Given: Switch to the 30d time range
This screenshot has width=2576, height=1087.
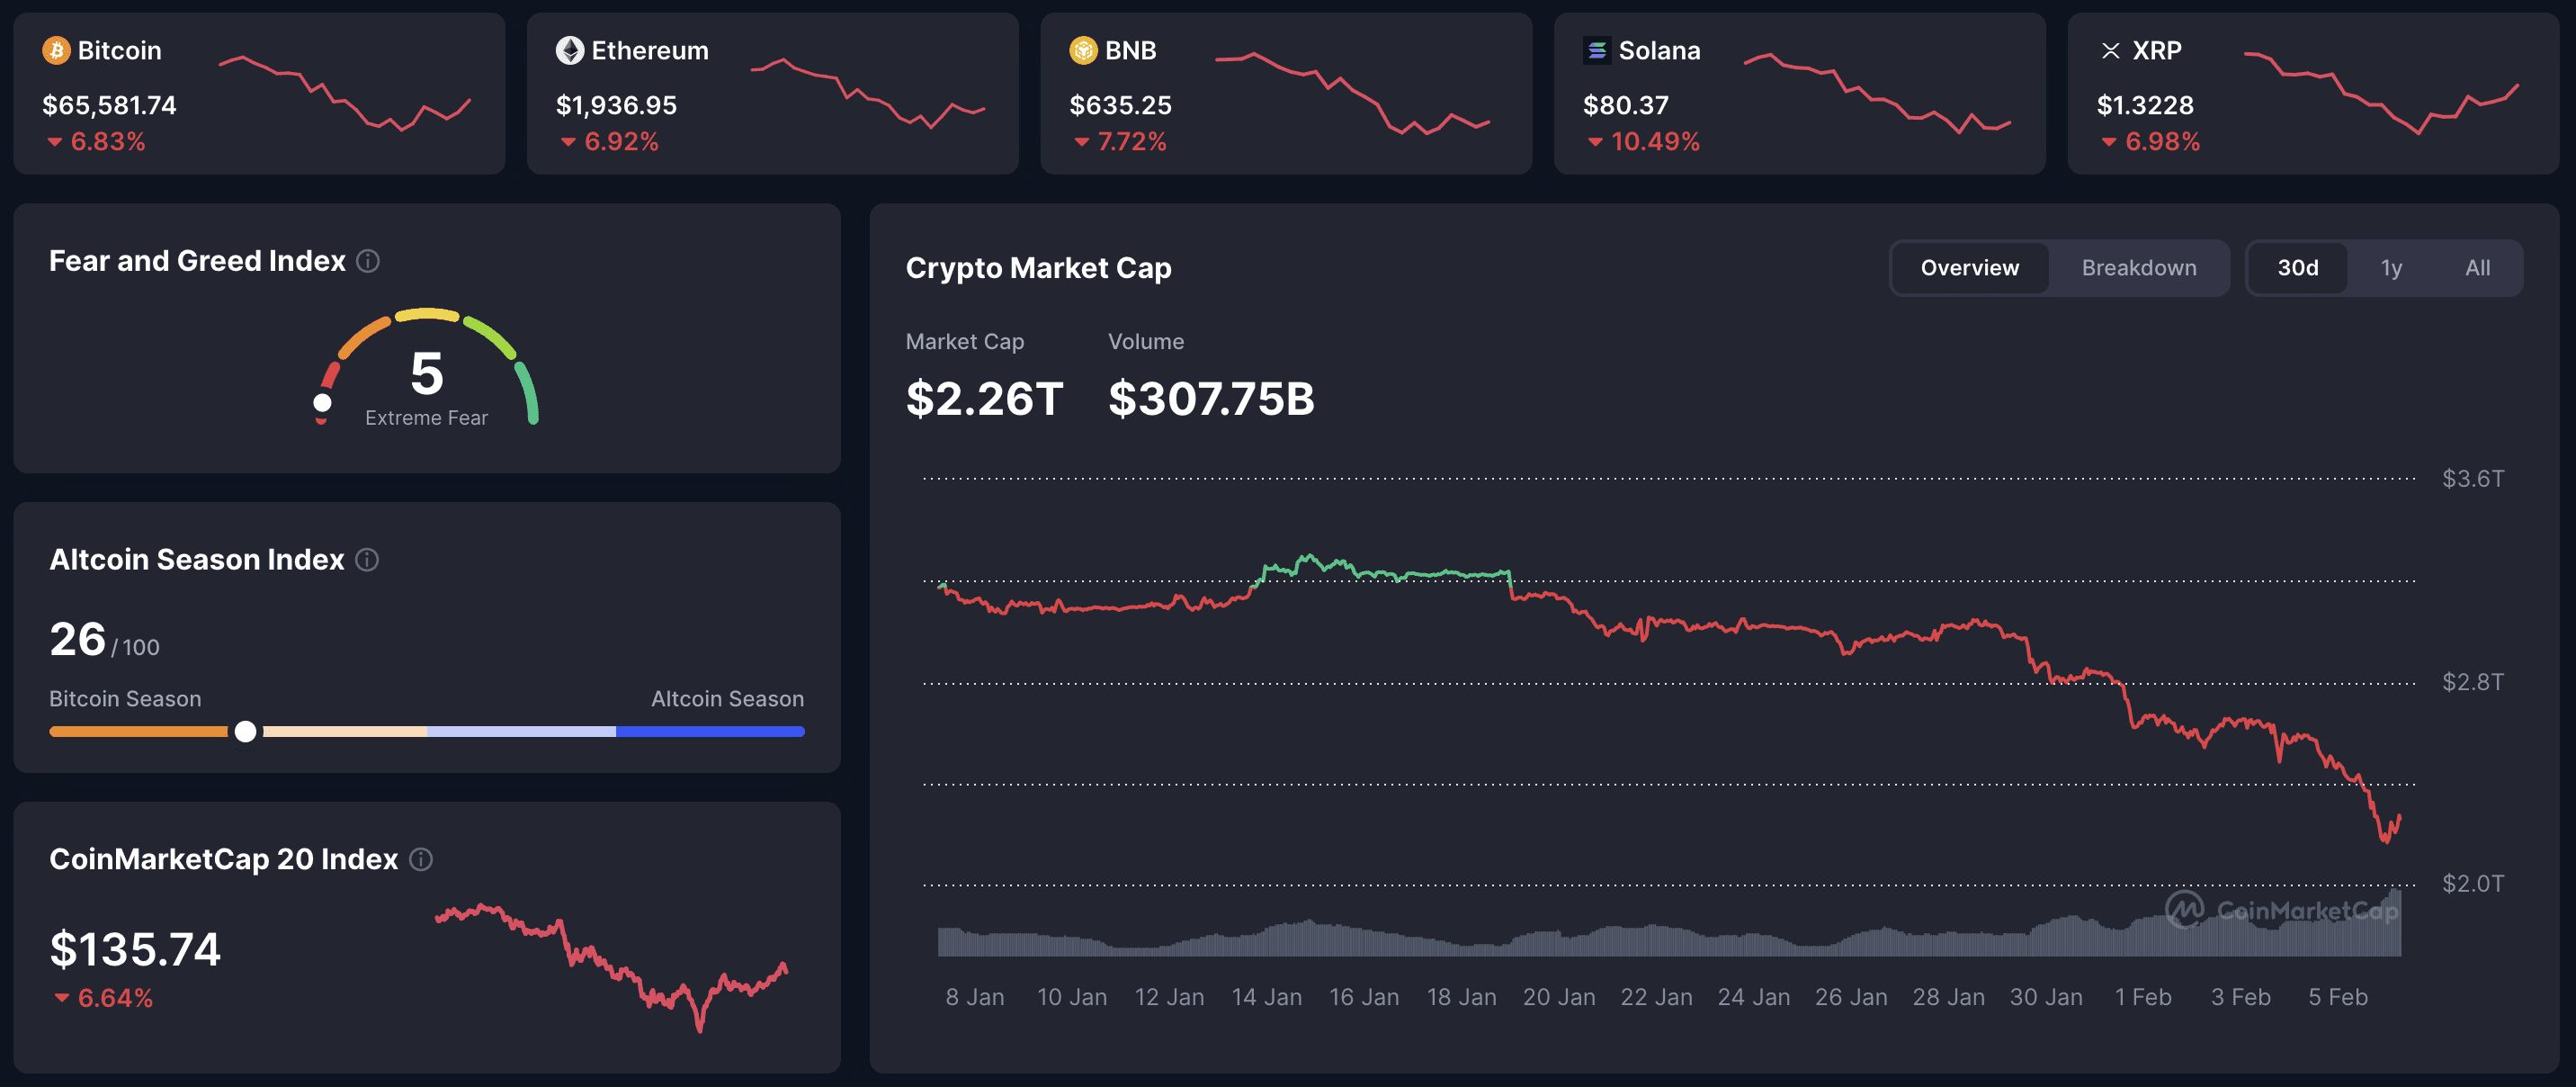Looking at the screenshot, I should point(2298,267).
